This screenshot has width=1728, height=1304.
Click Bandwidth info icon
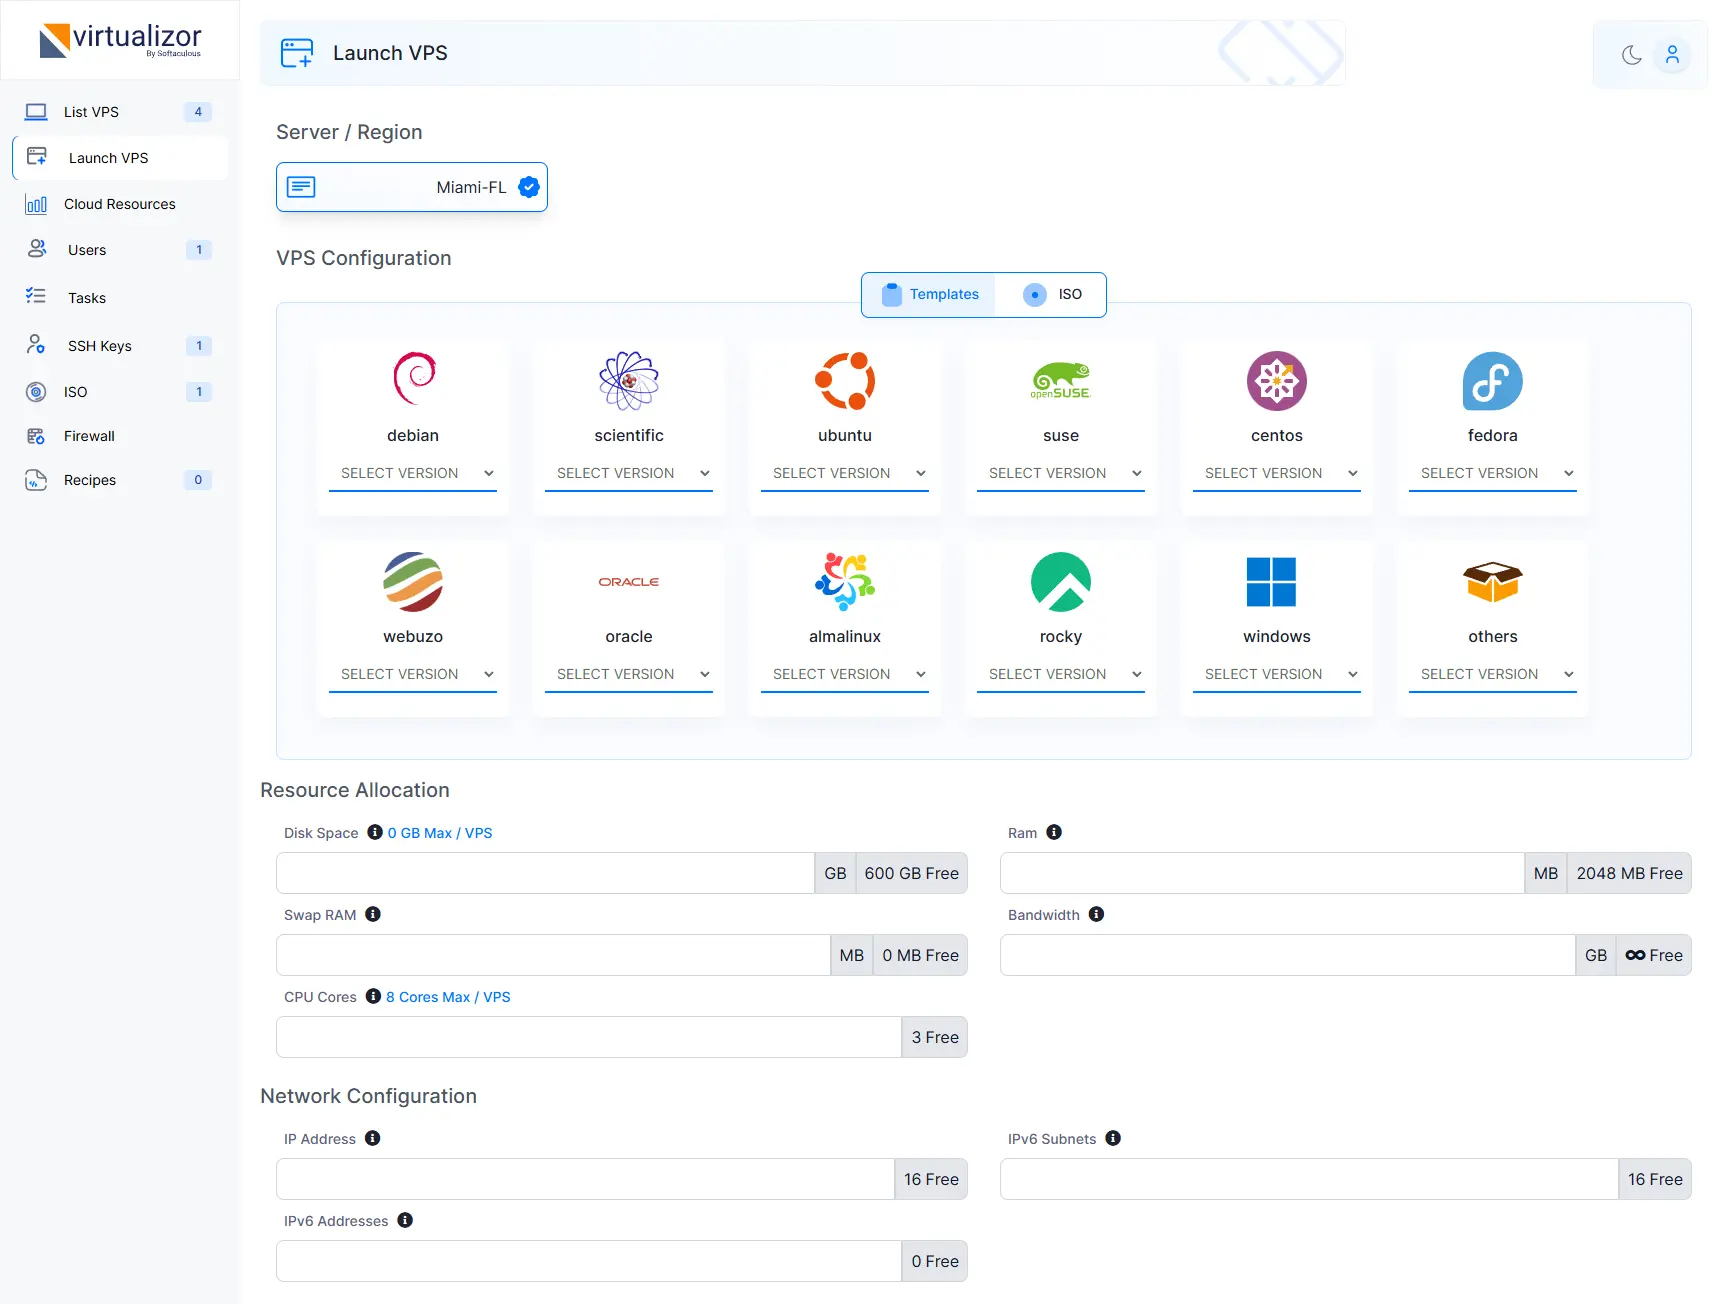pos(1096,914)
